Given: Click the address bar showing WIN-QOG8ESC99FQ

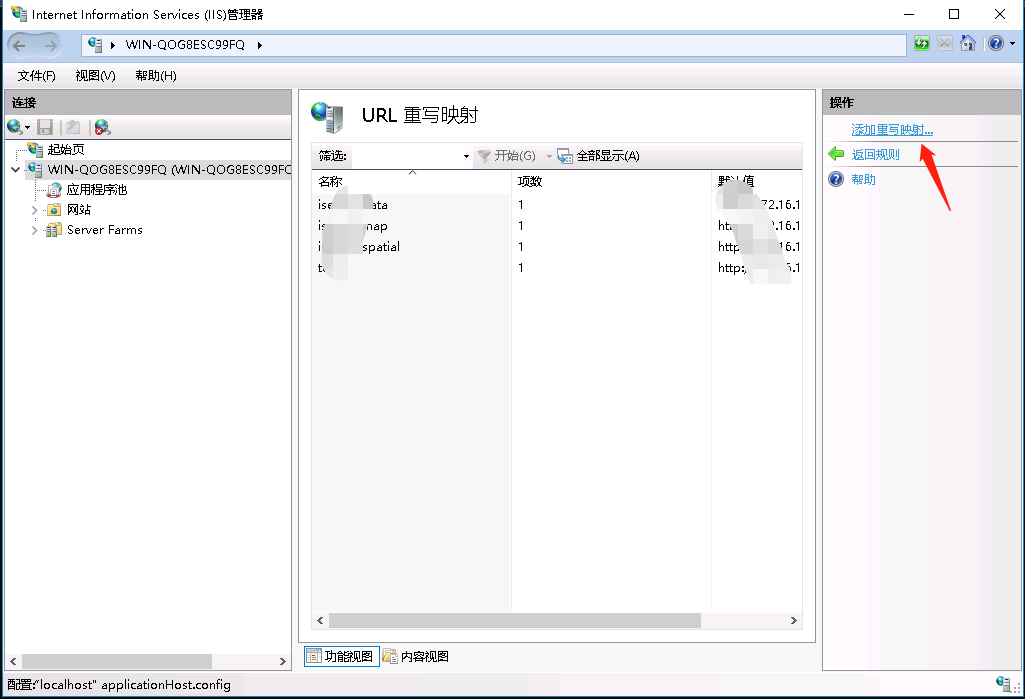Looking at the screenshot, I should (494, 45).
